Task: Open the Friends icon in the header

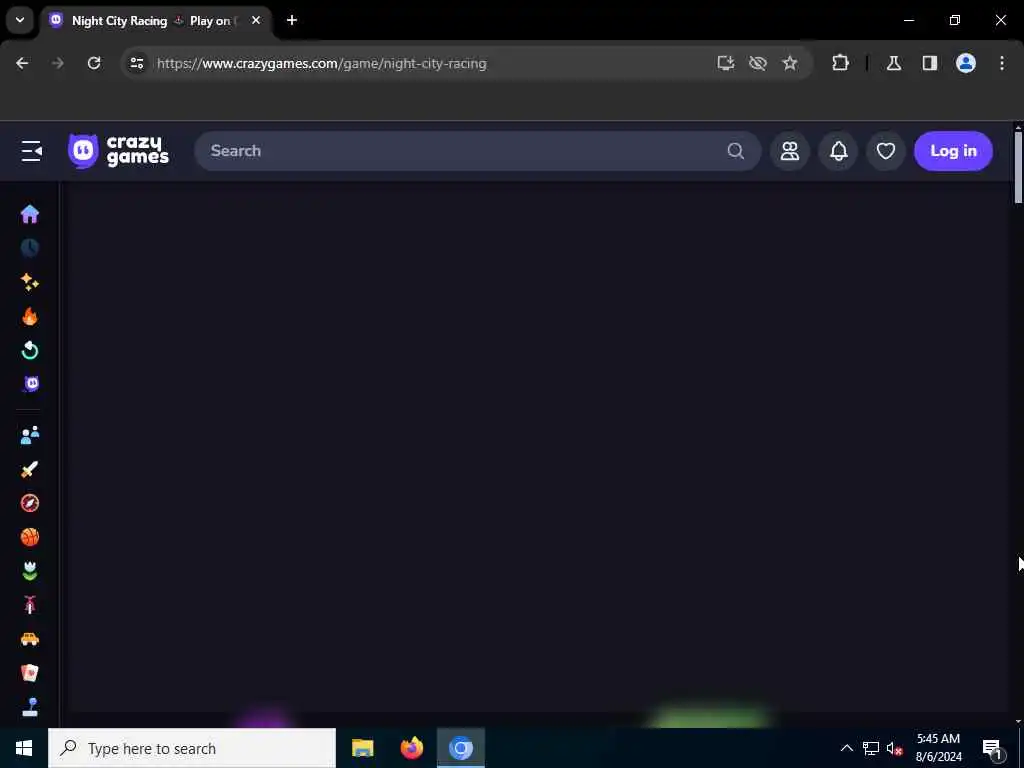Action: [790, 151]
